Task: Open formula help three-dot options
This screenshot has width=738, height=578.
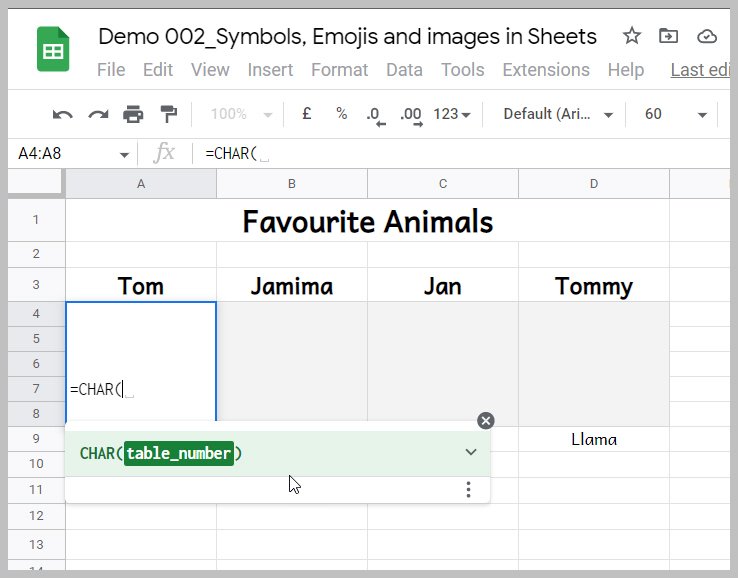Action: click(x=468, y=490)
